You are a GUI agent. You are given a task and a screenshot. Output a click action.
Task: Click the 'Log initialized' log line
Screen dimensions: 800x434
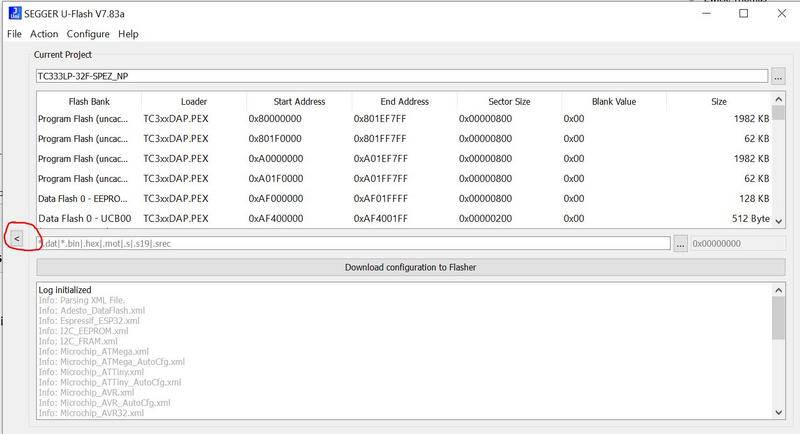coord(65,290)
